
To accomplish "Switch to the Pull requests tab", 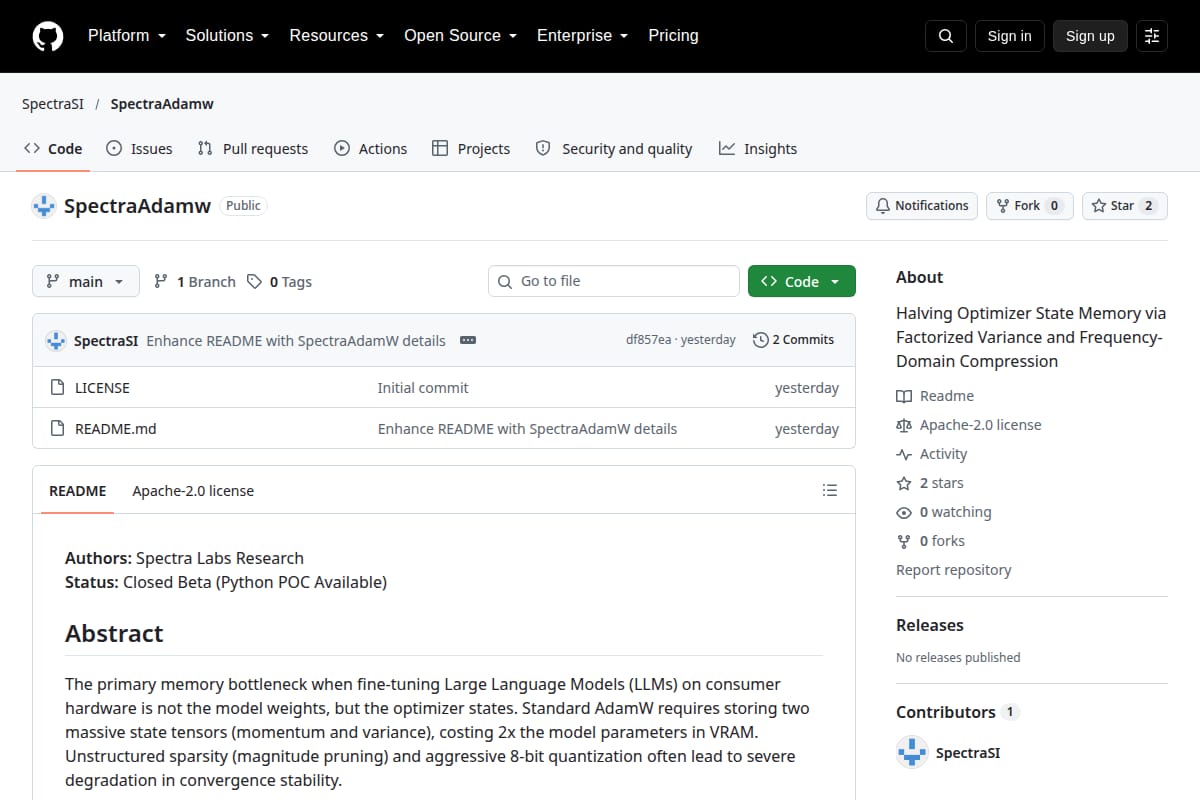I will coord(253,149).
